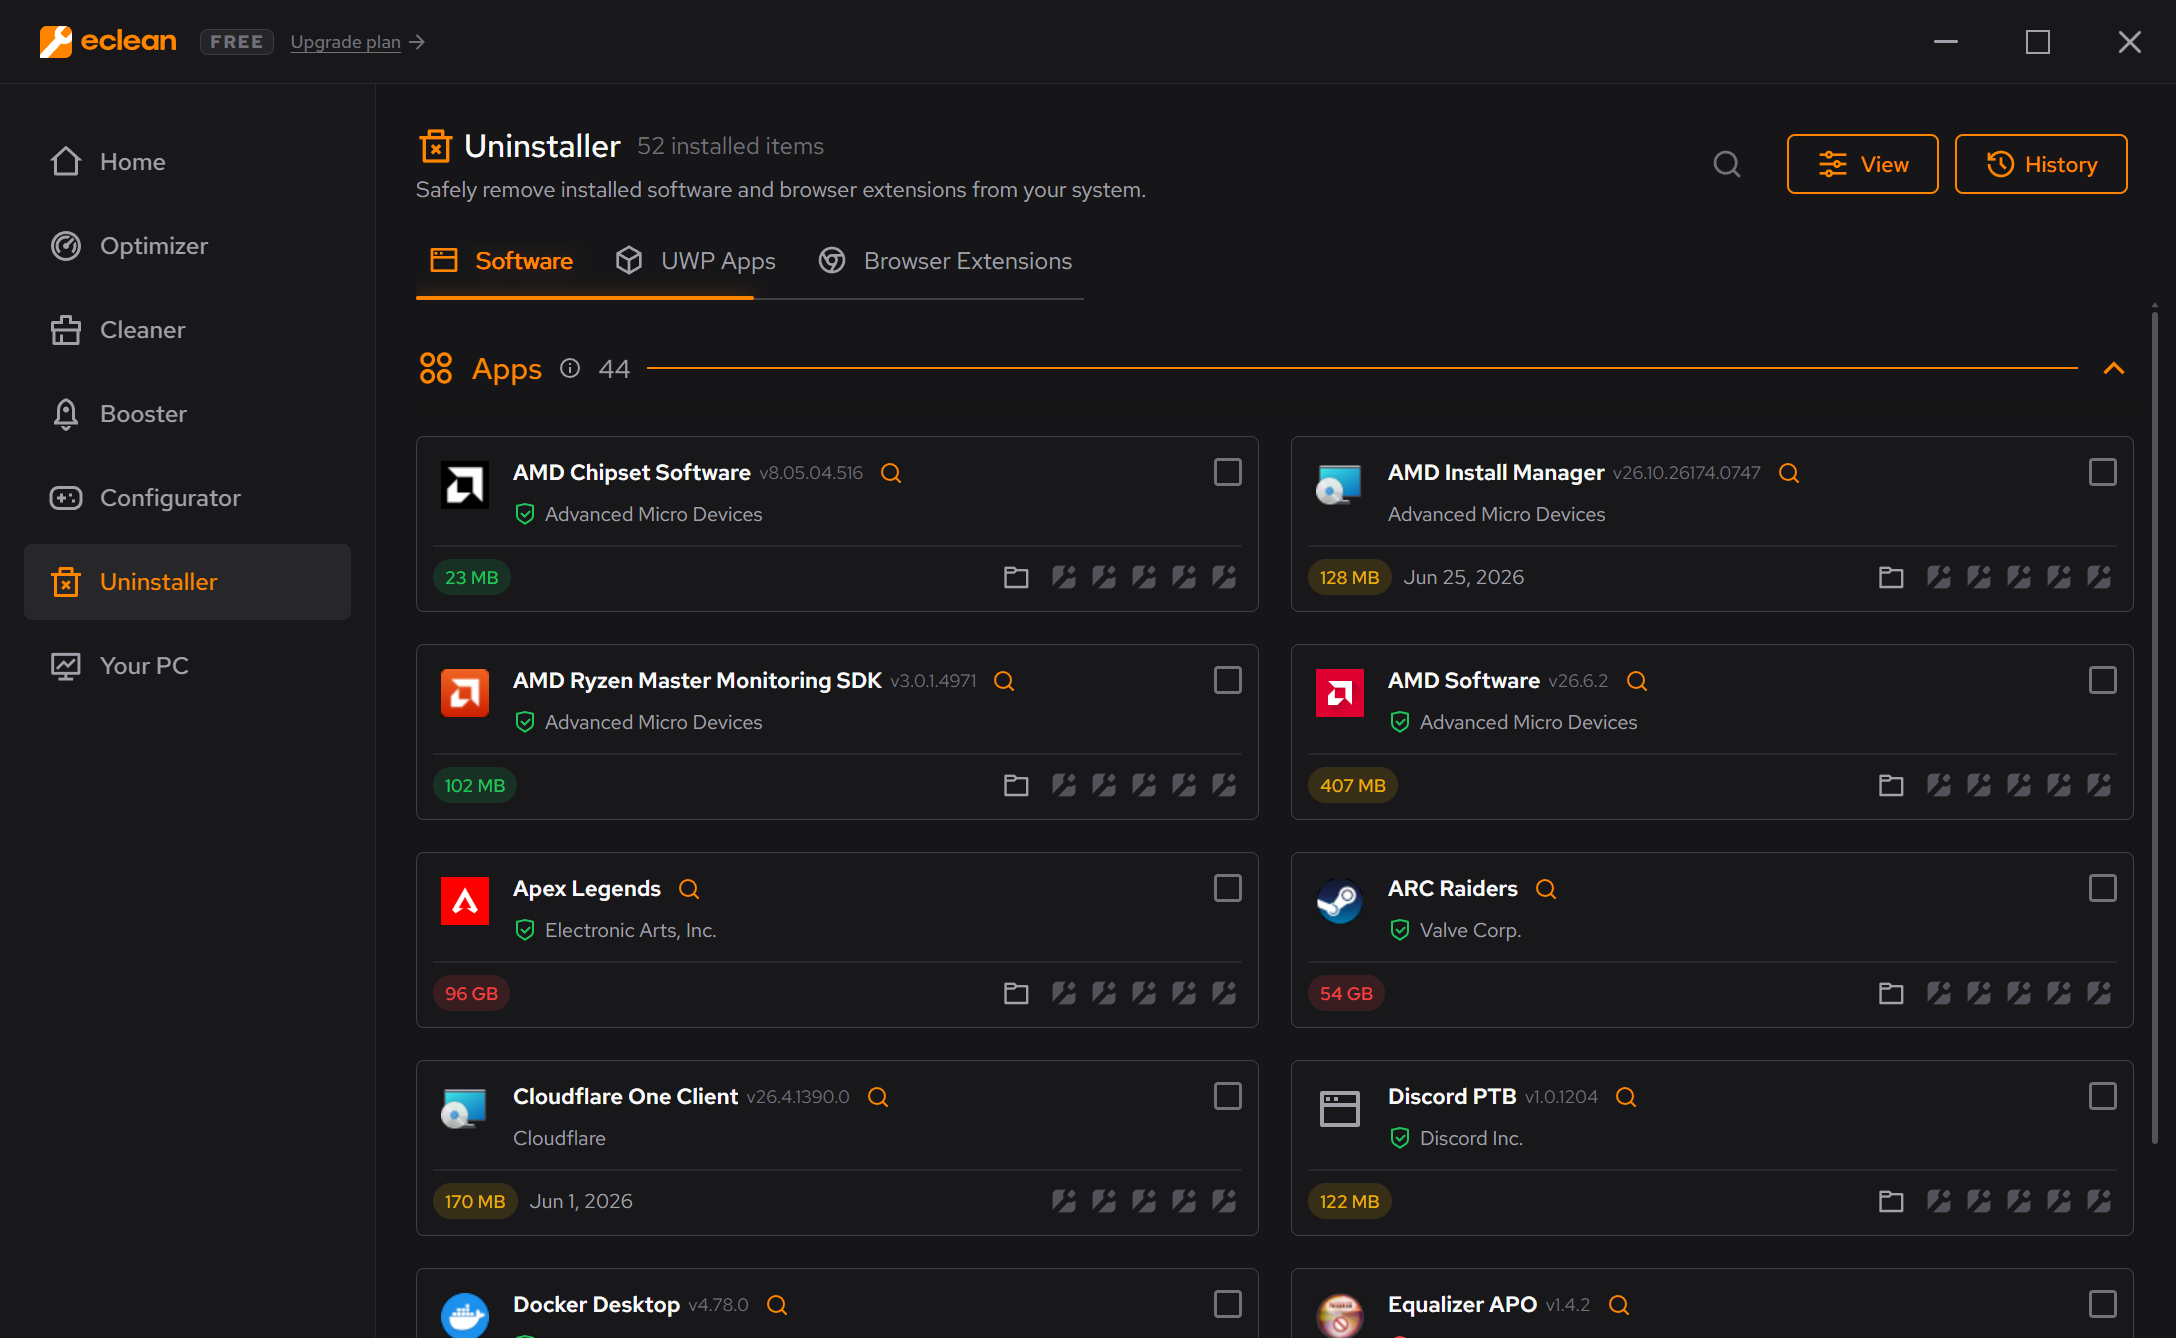Check the Cloudflare One Client box
This screenshot has height=1338, width=2176.
1228,1096
